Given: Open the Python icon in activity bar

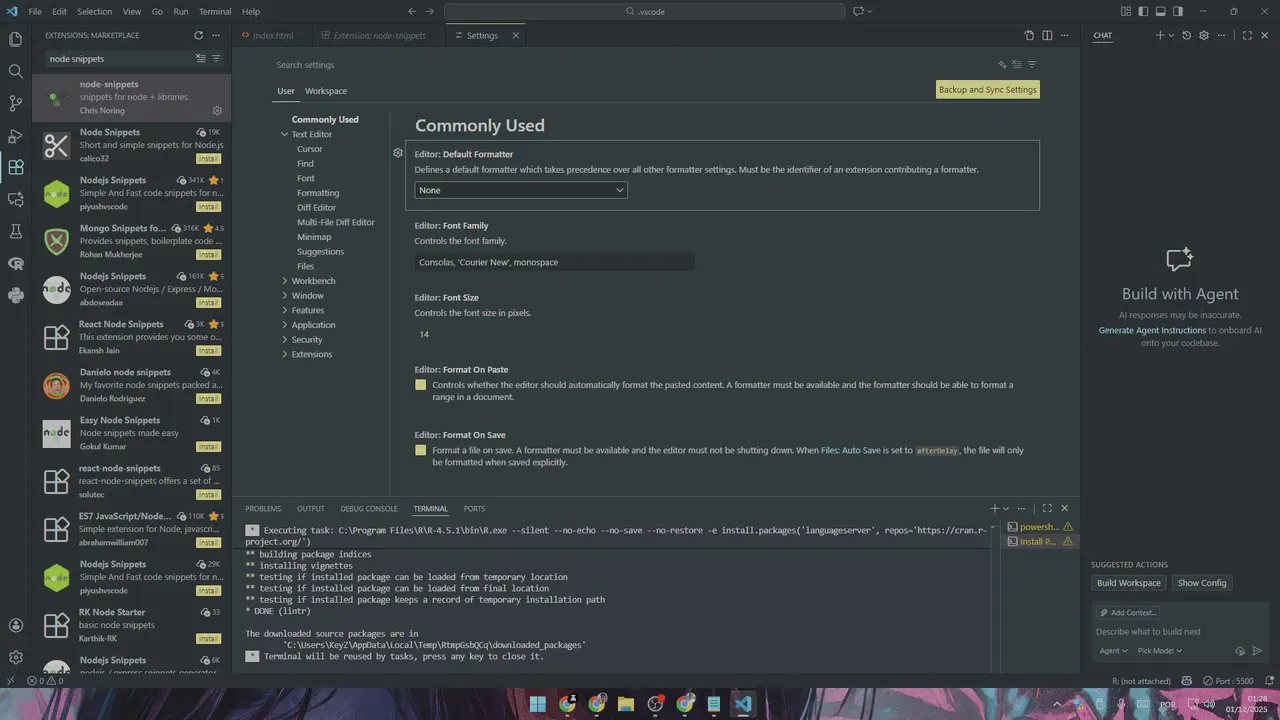Looking at the screenshot, I should [x=15, y=295].
